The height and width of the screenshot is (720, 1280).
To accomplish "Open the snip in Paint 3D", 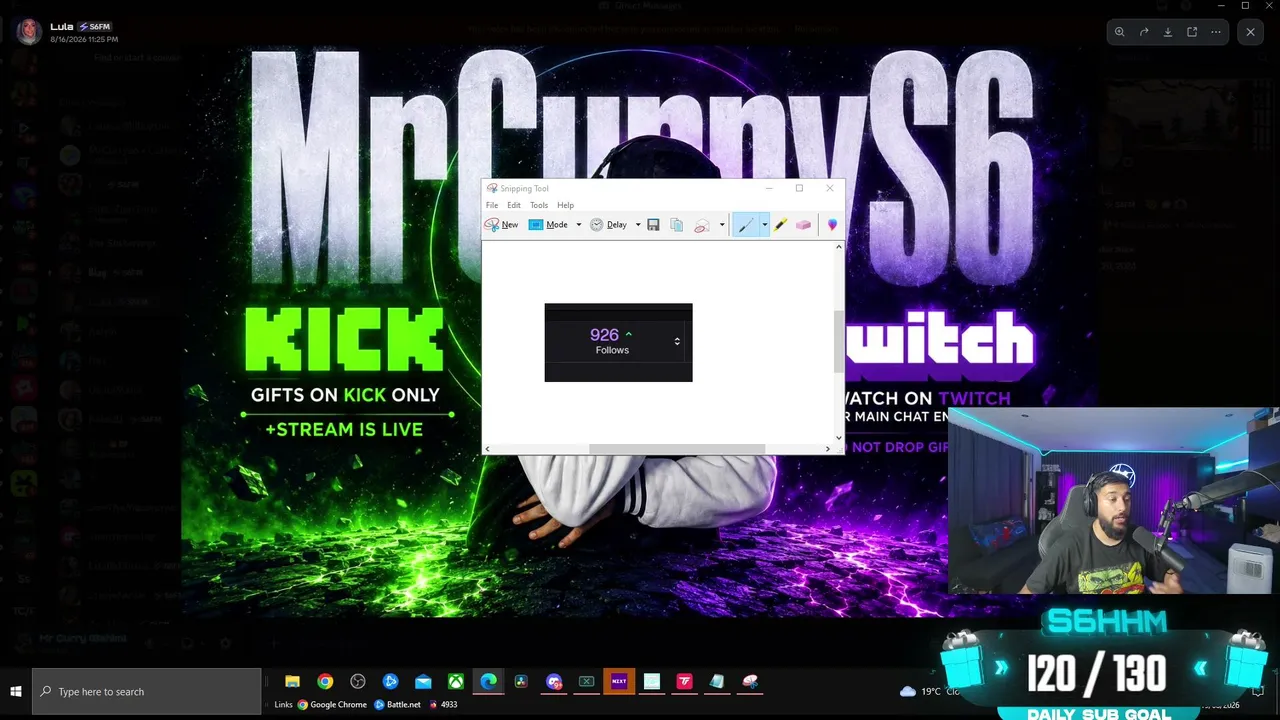I will (x=832, y=225).
